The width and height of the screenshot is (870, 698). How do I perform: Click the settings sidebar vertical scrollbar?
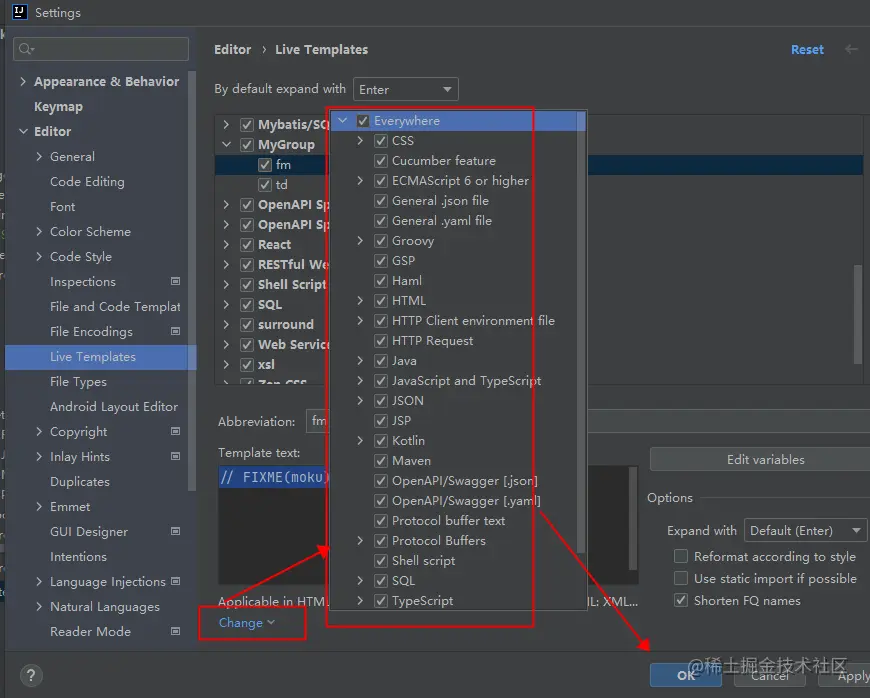(192, 281)
